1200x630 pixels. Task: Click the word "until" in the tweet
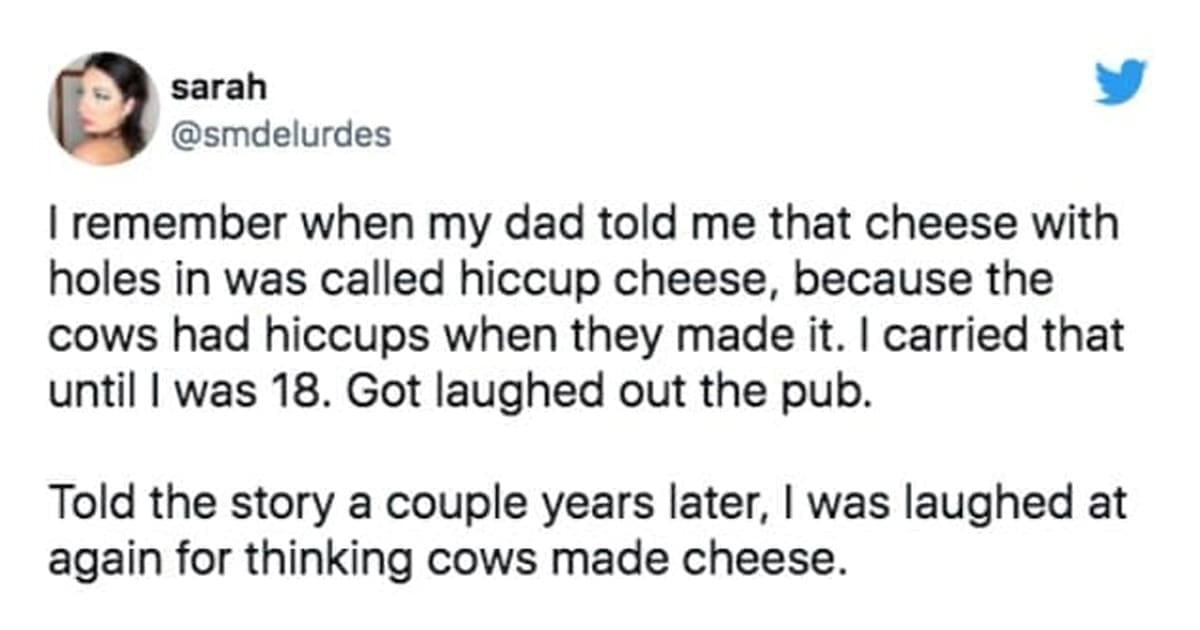pyautogui.click(x=82, y=387)
